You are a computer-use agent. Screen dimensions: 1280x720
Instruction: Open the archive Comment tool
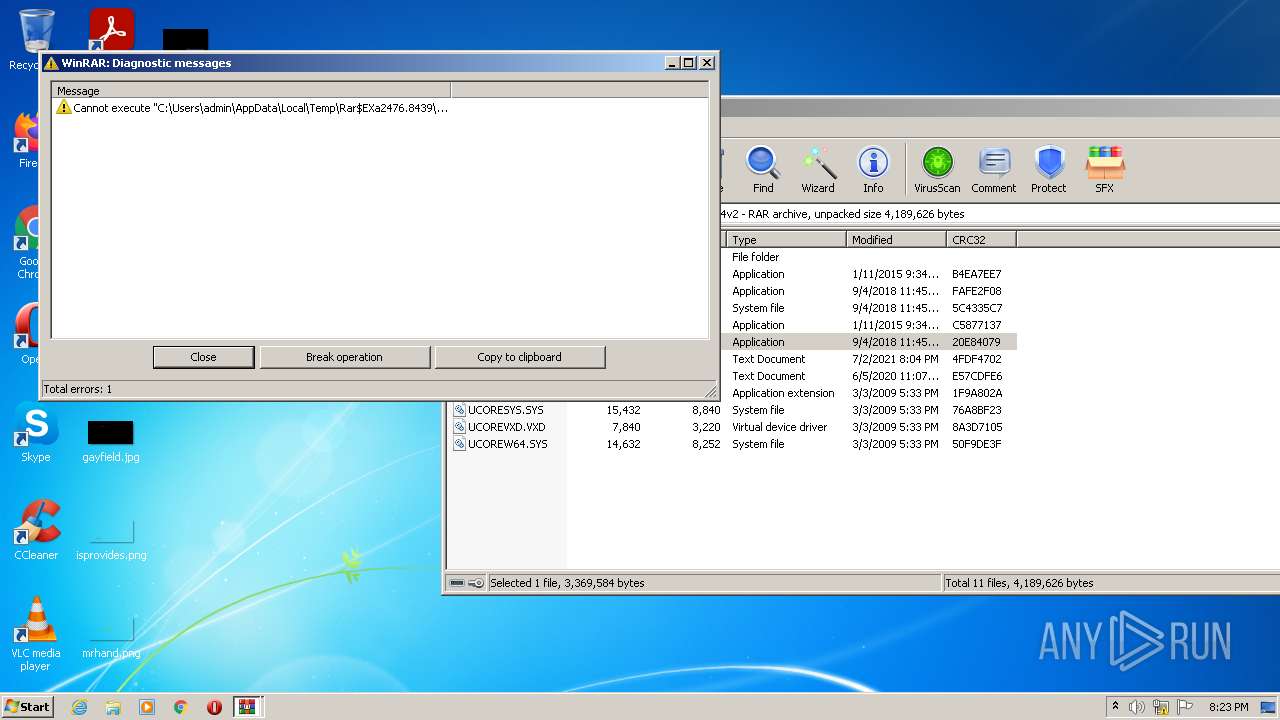point(993,169)
